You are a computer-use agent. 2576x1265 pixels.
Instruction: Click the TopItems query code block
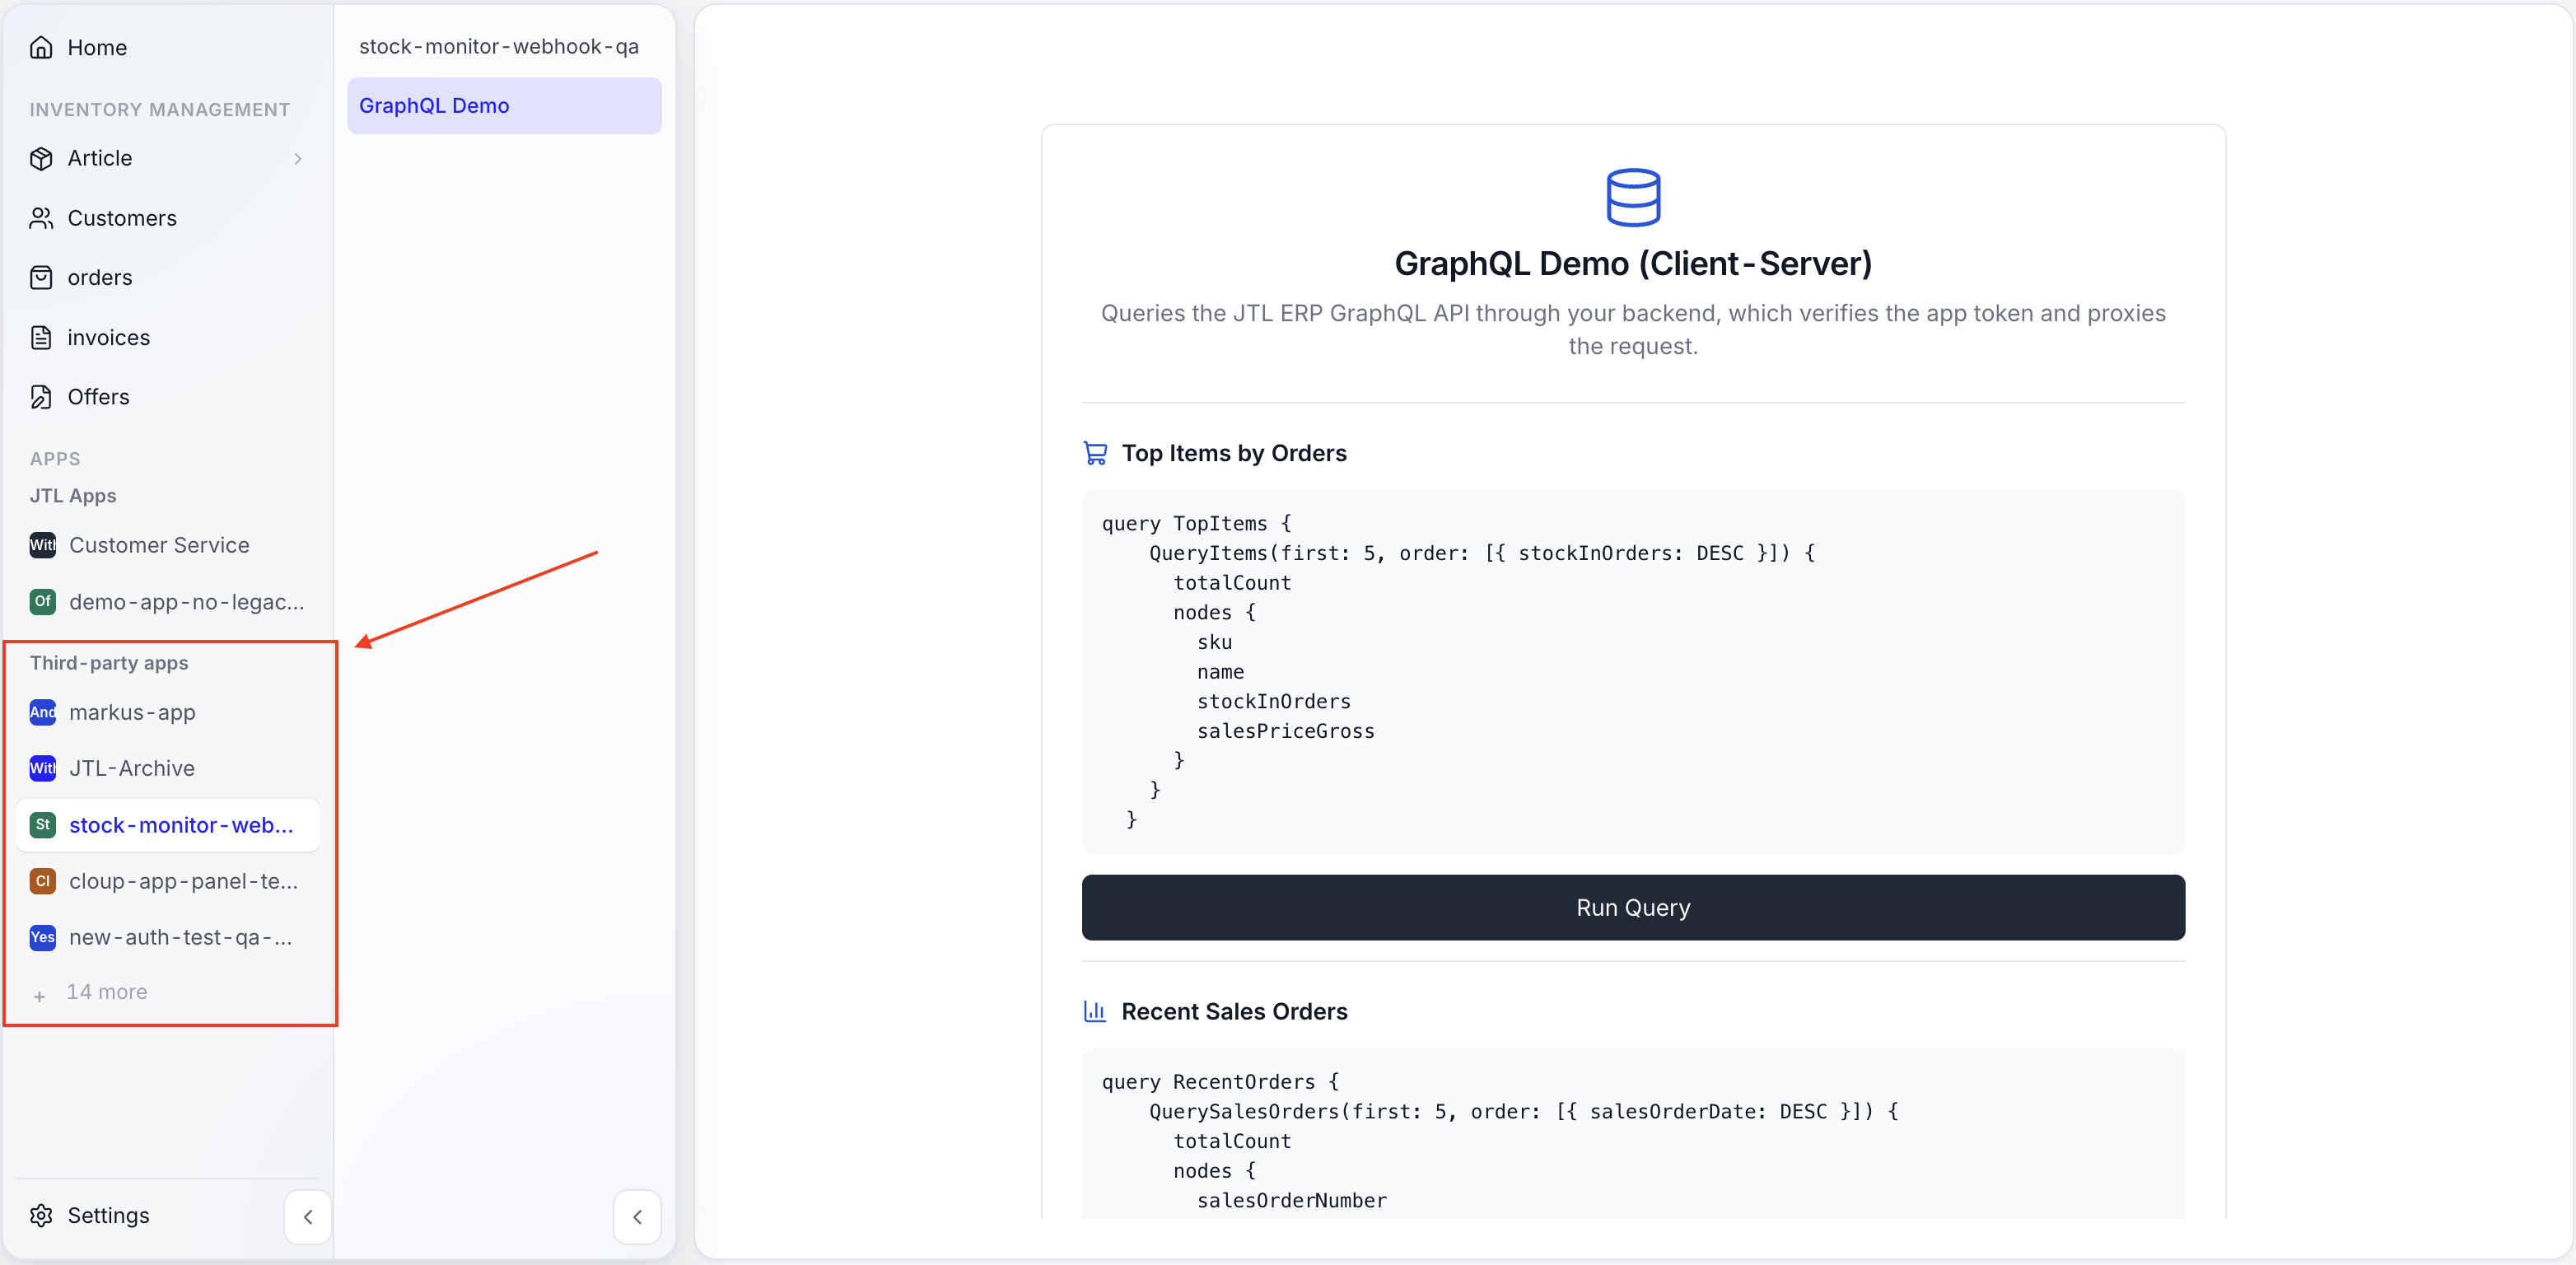point(1633,671)
